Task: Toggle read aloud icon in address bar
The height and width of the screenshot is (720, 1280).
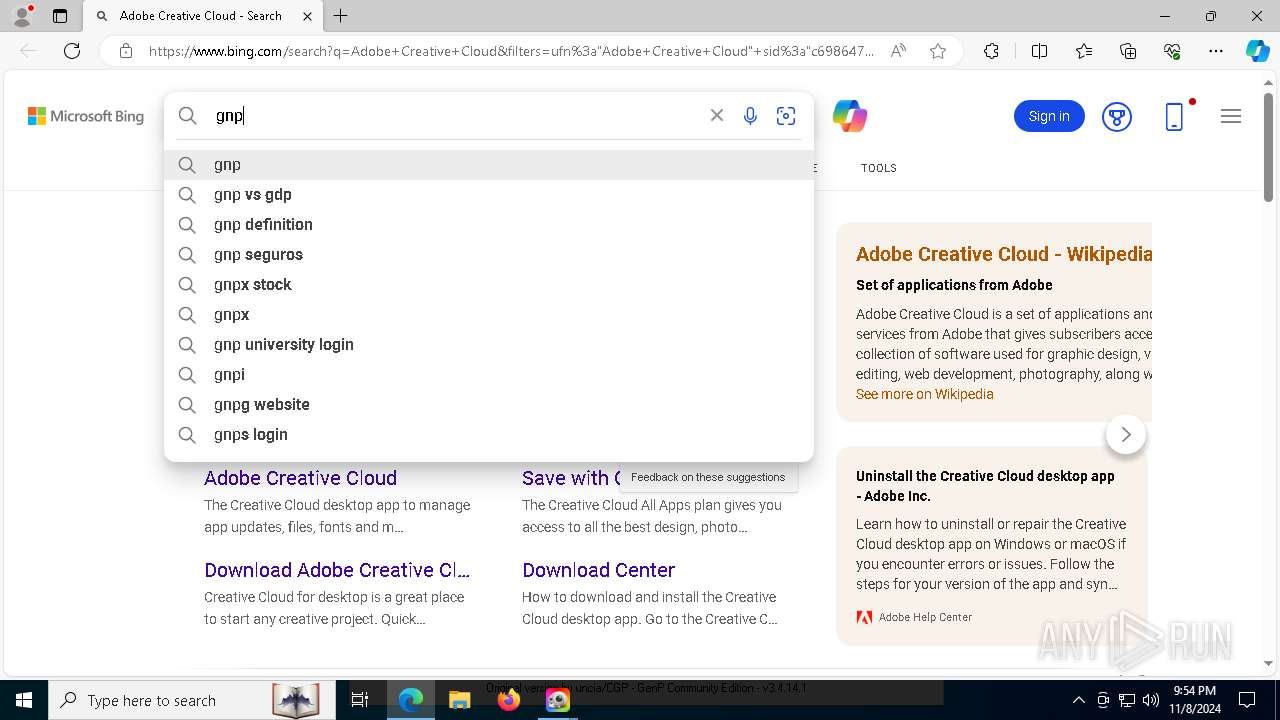Action: point(898,51)
